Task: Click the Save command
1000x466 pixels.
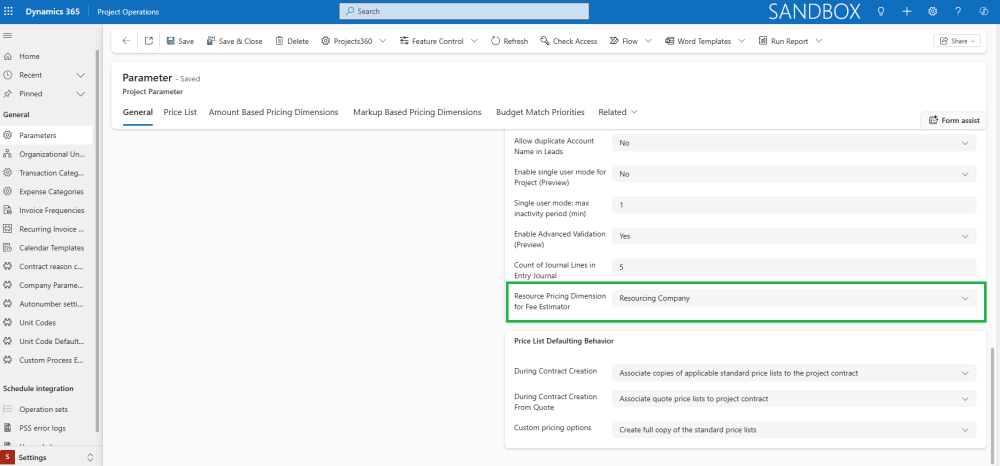Action: coord(179,41)
